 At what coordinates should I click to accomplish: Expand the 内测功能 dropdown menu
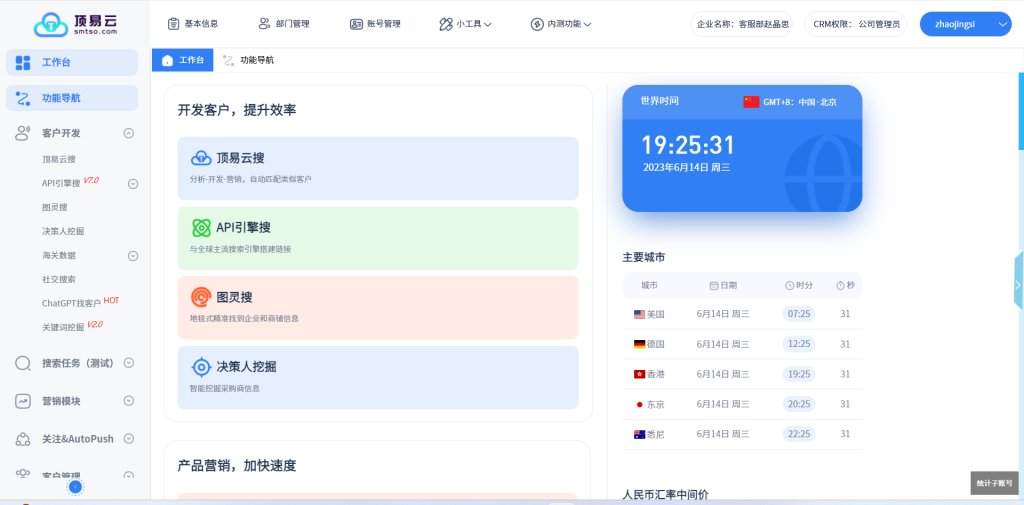pos(561,23)
